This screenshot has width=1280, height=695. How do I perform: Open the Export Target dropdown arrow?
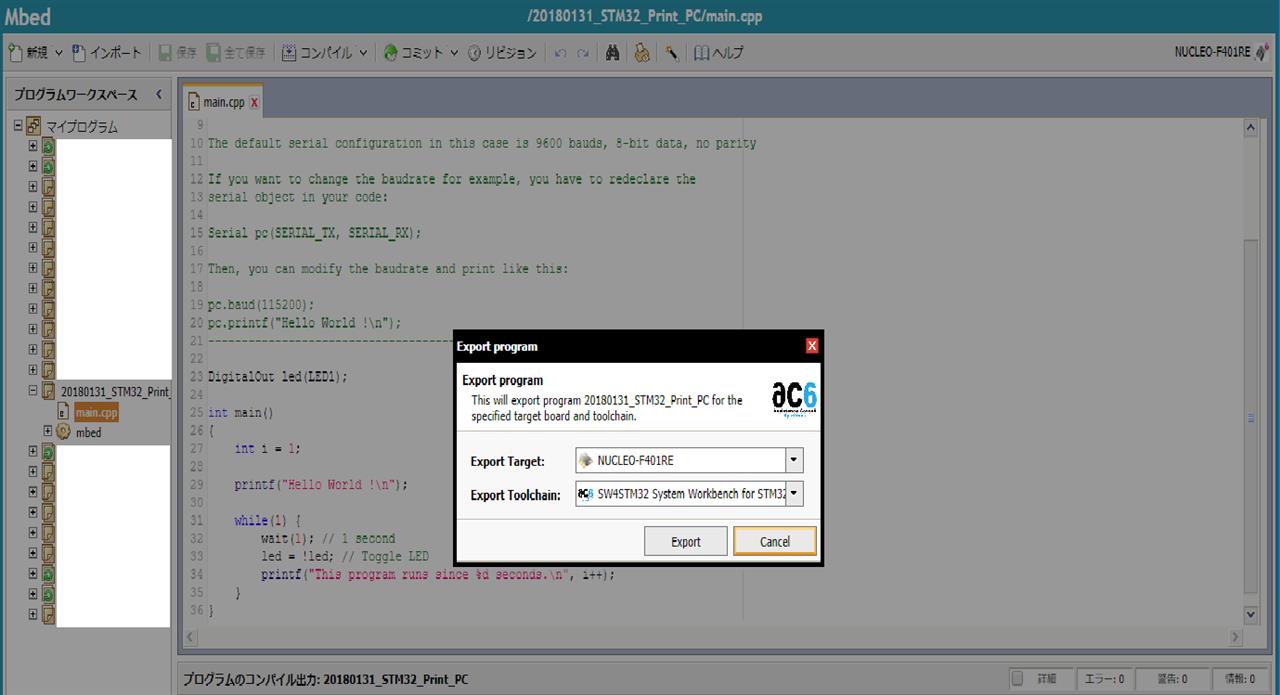(x=794, y=461)
